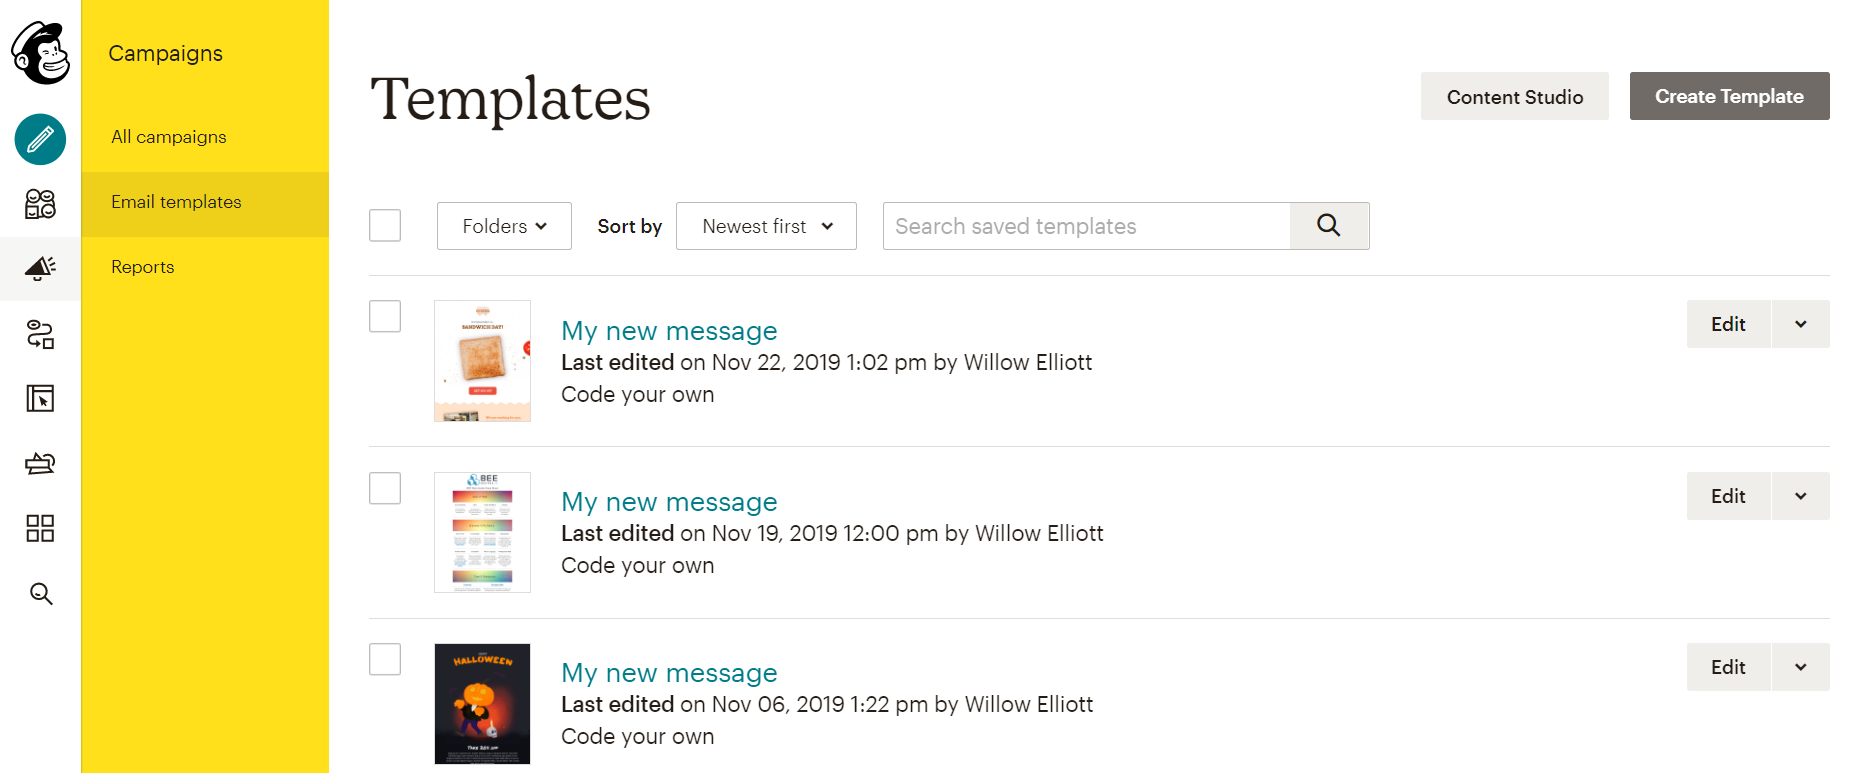Open the Content Studio sidebar icon

(x=40, y=463)
